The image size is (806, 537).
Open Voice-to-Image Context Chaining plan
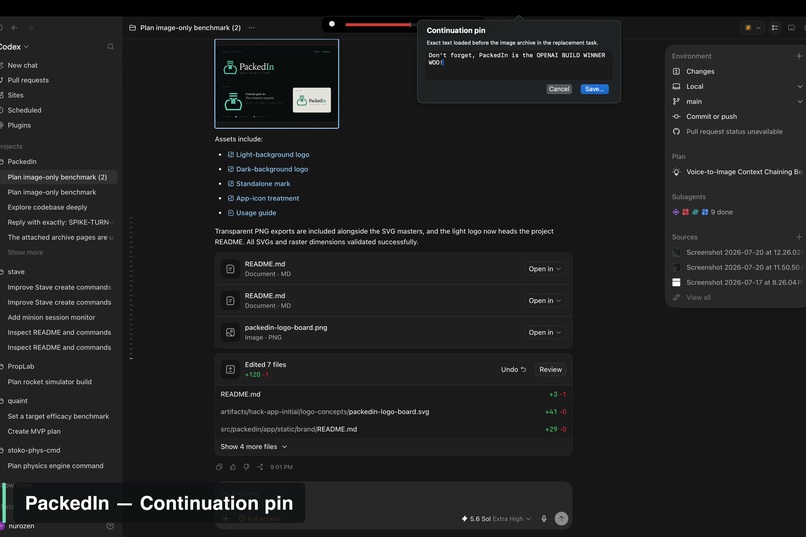pos(737,172)
